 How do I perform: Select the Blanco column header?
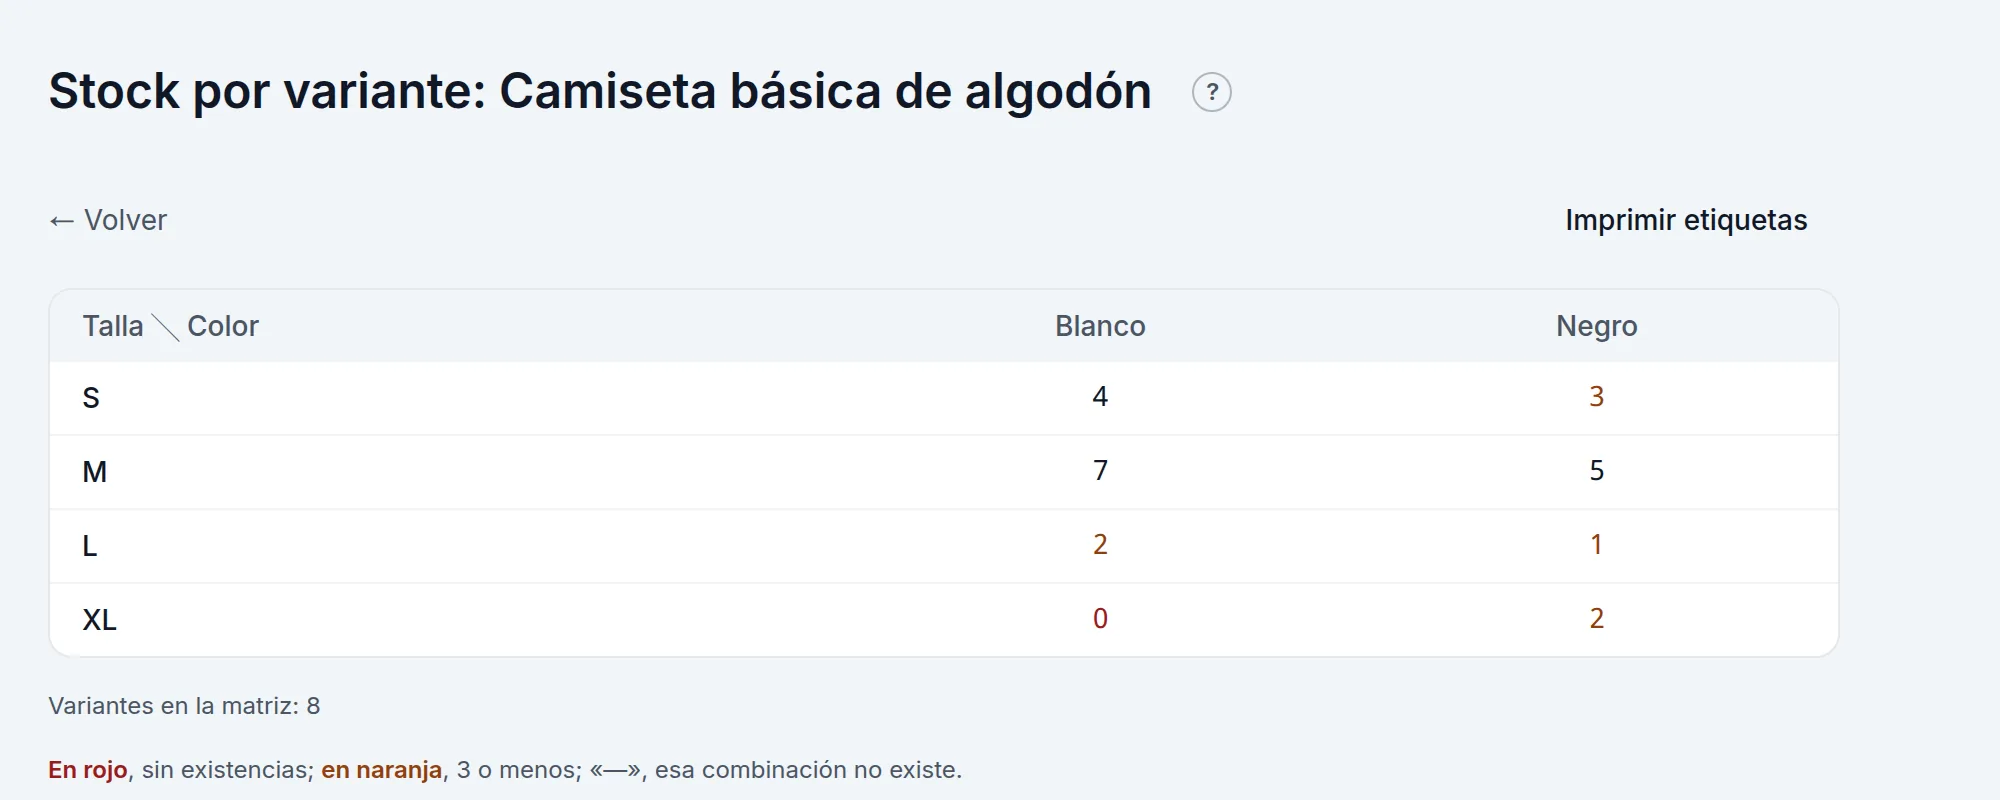1100,326
